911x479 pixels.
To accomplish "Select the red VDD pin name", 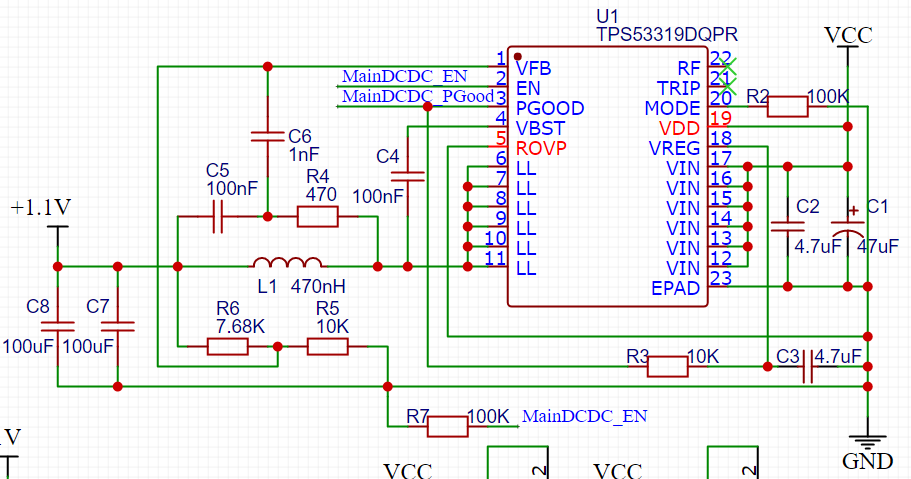I will click(x=679, y=128).
